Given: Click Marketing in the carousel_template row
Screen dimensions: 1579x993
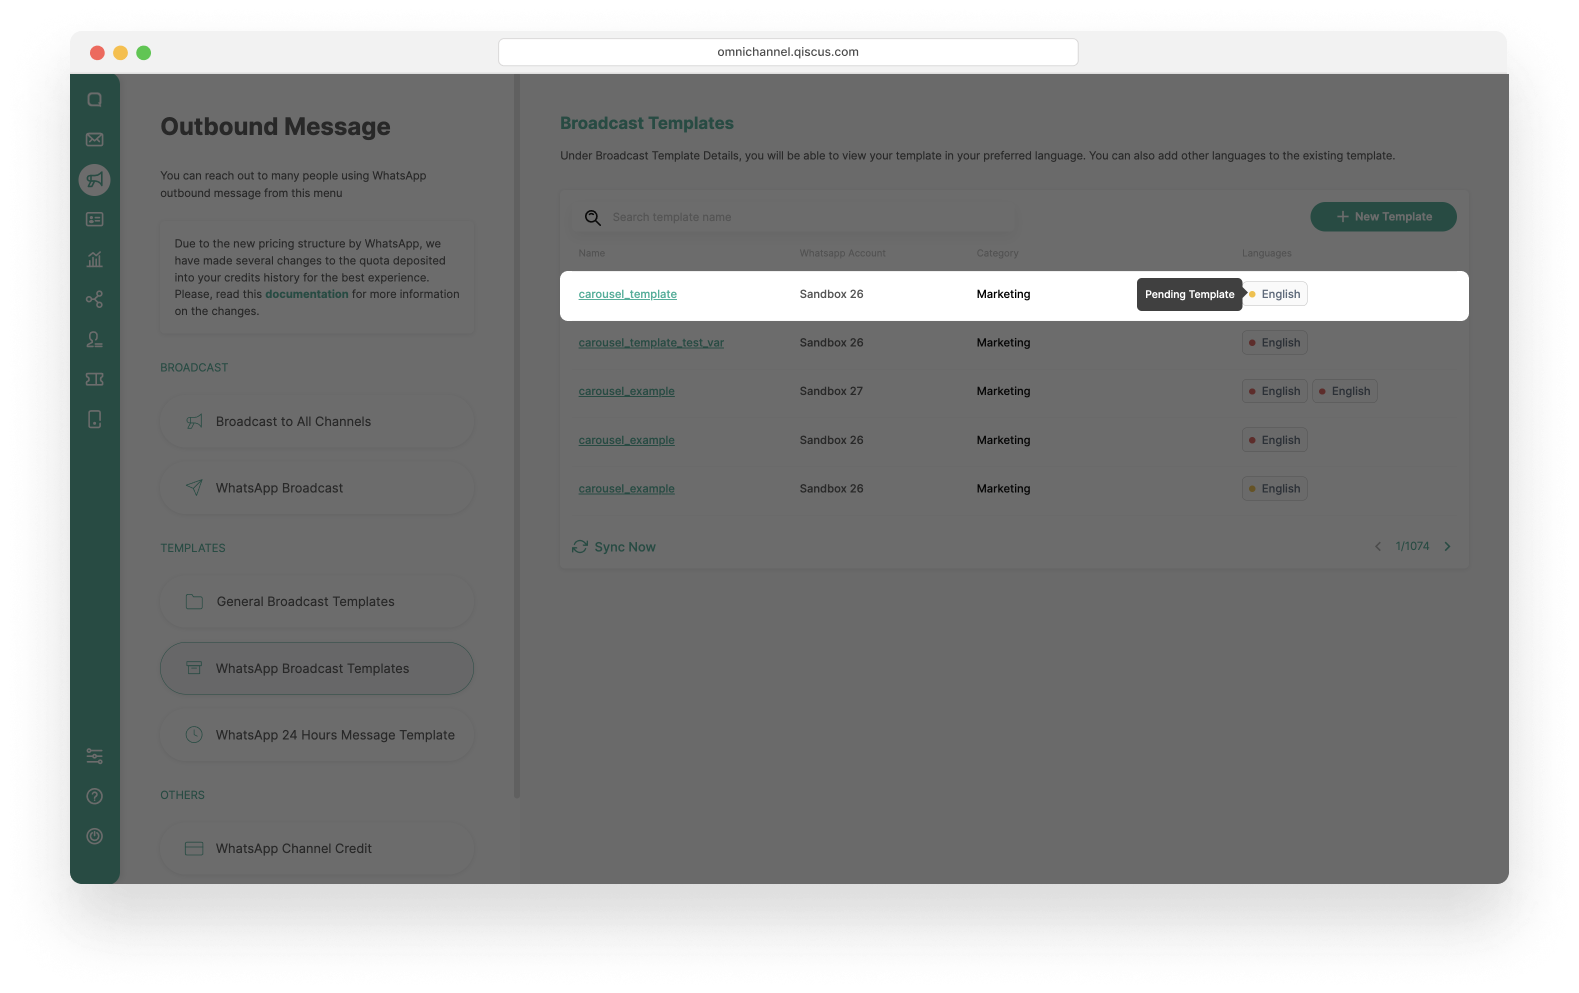Looking at the screenshot, I should point(1003,295).
